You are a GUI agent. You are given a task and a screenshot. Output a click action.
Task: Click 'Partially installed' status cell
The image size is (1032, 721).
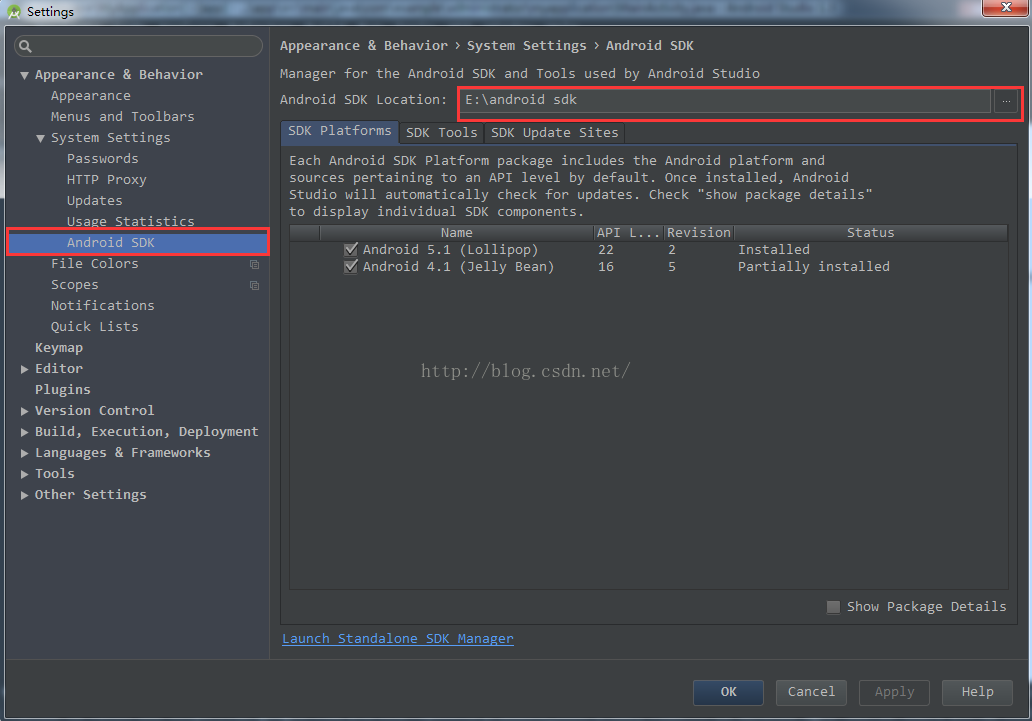[813, 267]
